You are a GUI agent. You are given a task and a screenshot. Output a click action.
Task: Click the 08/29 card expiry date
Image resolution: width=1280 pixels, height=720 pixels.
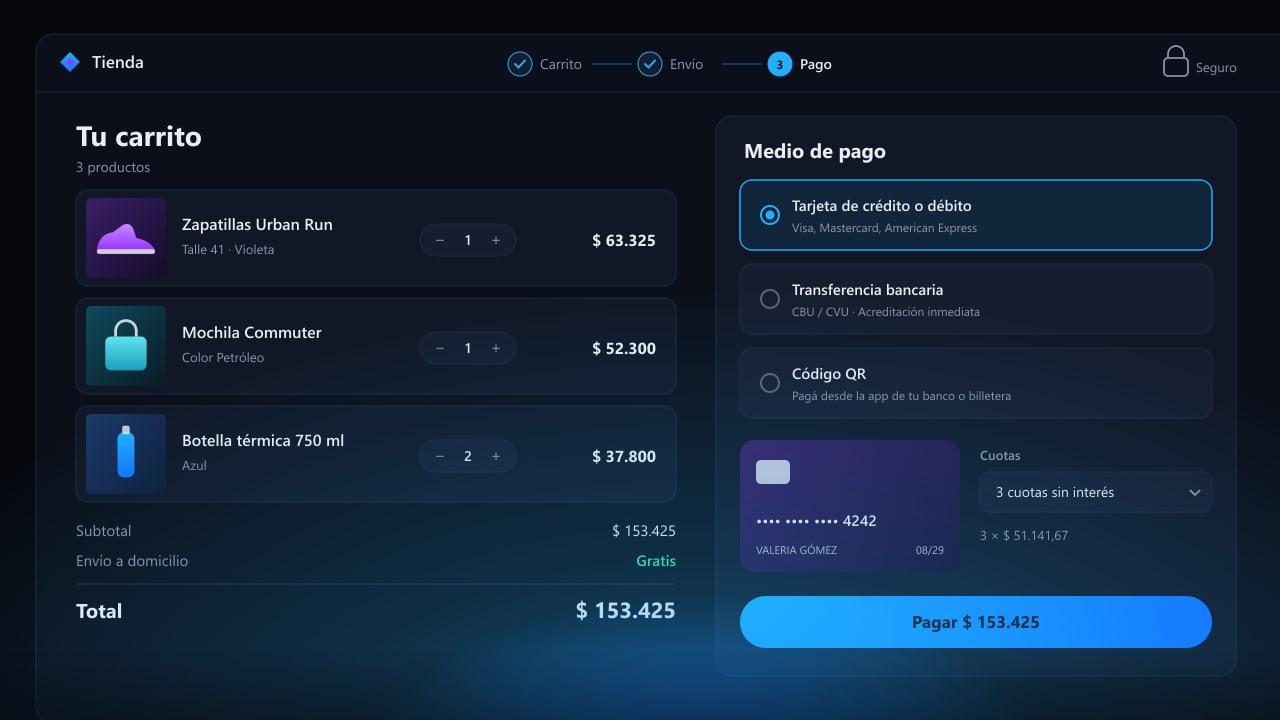point(930,550)
